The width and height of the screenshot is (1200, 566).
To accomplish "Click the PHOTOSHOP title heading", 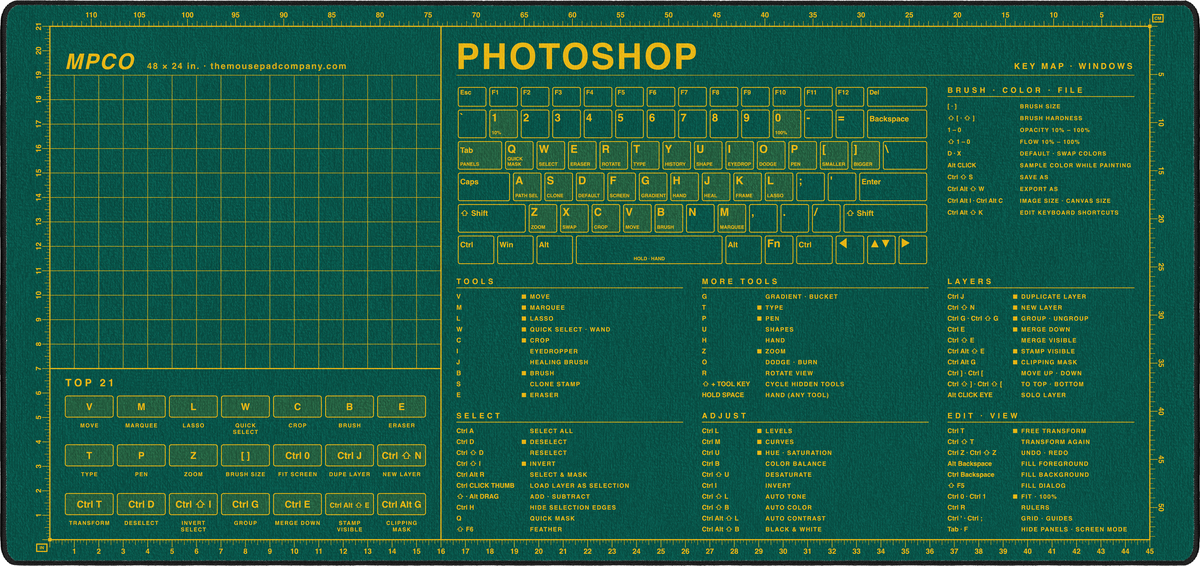I will [577, 56].
